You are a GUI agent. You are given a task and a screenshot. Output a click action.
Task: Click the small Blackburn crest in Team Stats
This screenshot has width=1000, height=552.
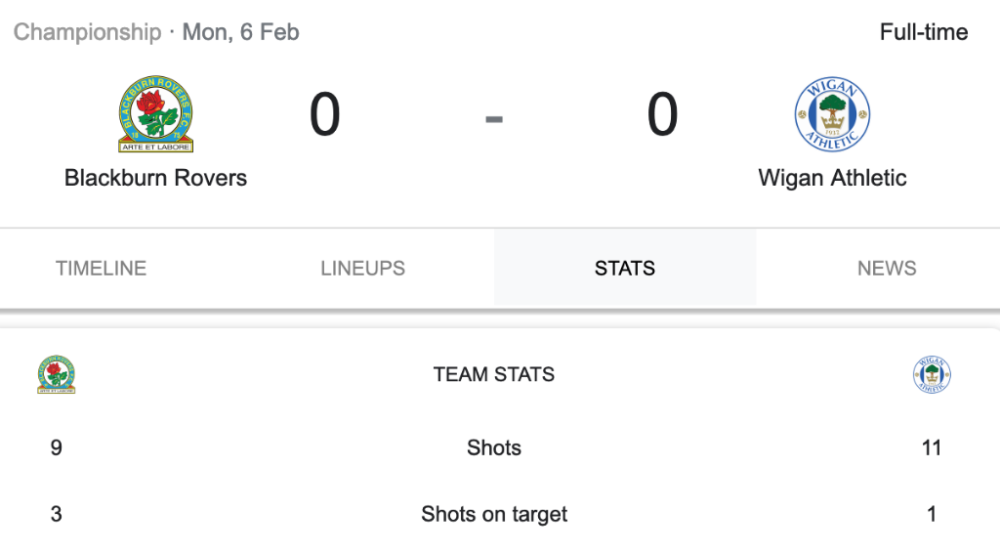(x=56, y=374)
